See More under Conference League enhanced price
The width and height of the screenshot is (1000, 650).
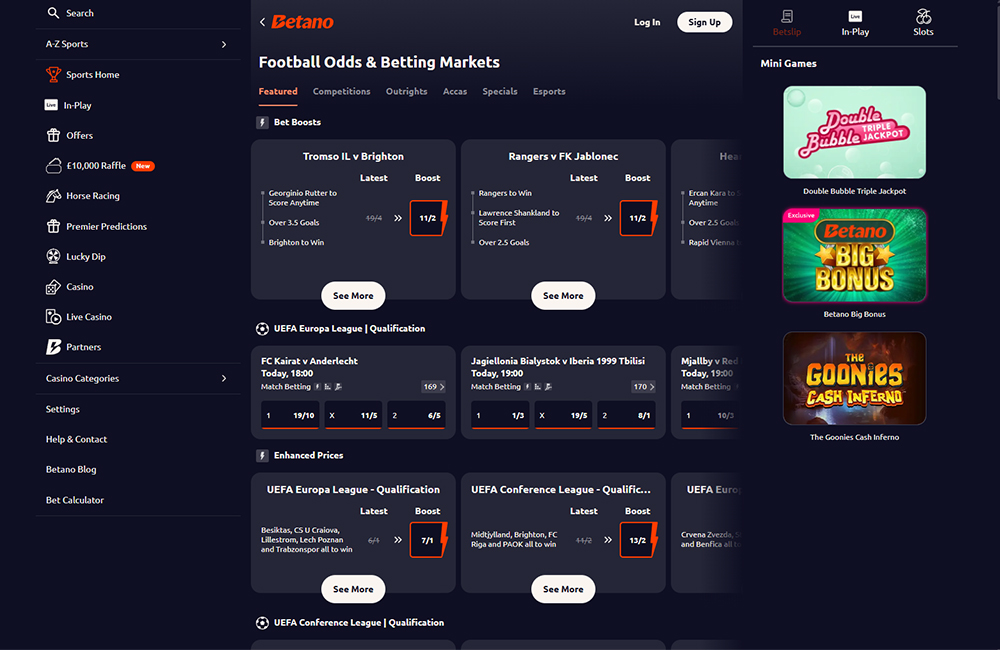(563, 589)
